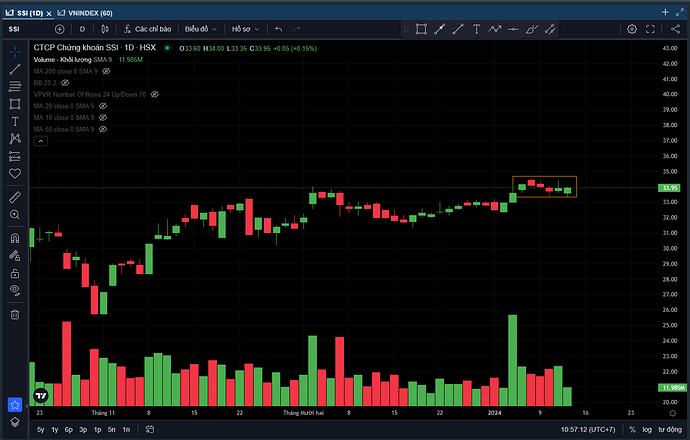Show the VPVR indicator eye toggle
Viewport: 690px width, 440px height.
155,94
